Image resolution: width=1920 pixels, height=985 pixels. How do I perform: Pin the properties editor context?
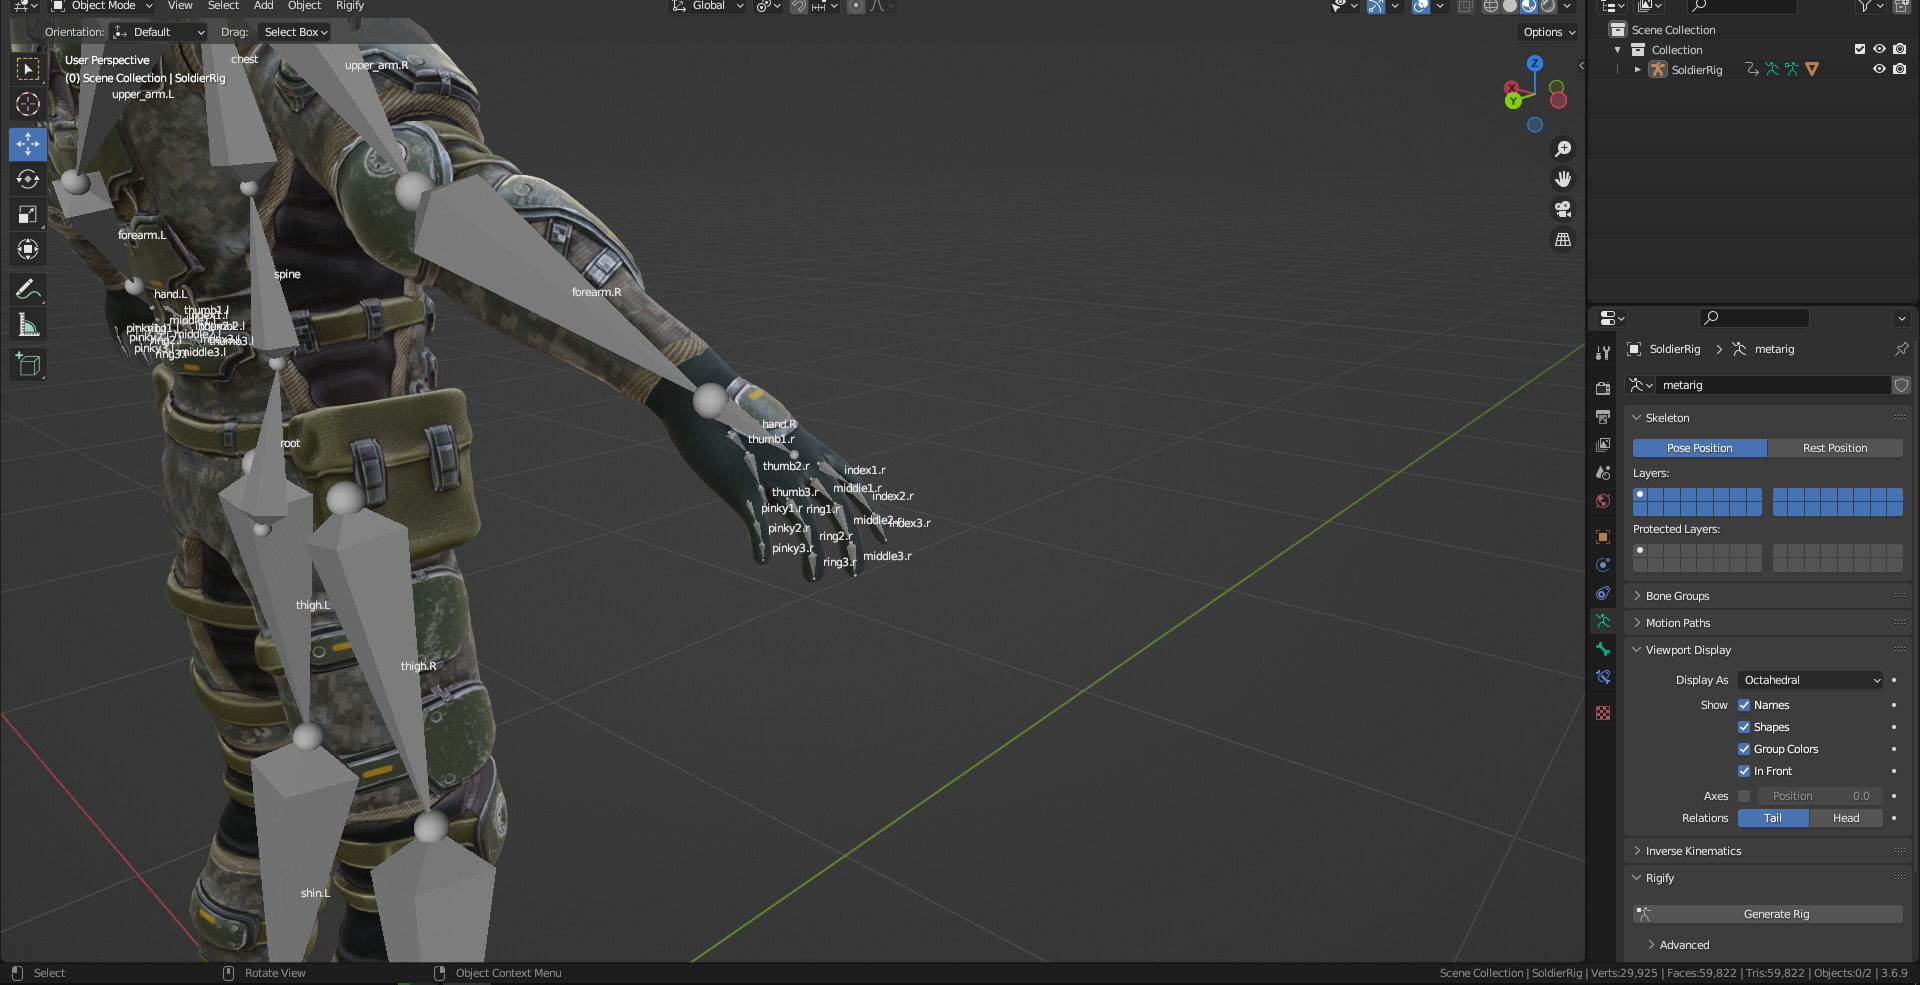(1901, 349)
